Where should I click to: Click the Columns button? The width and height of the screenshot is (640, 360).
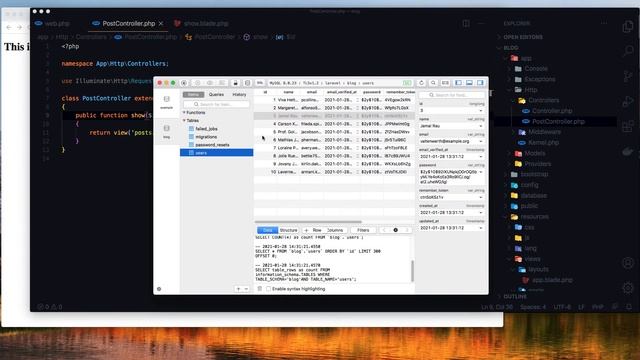tap(335, 230)
